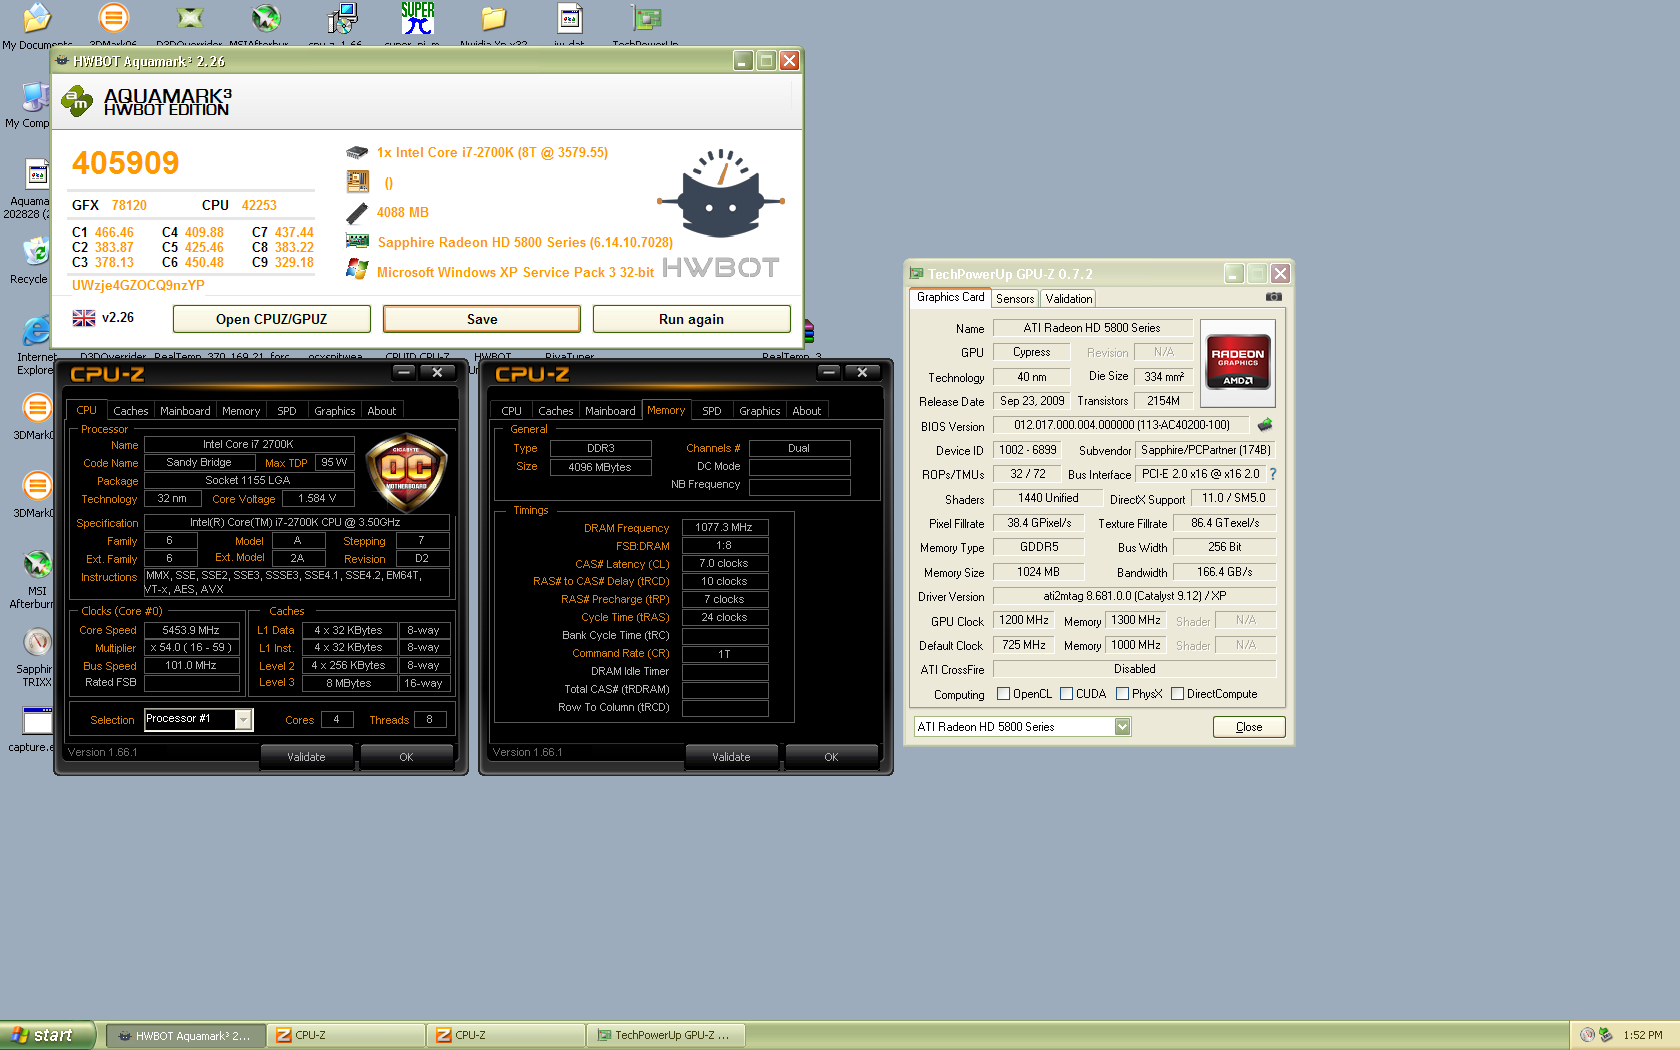
Task: Enable the DirectCompute checkbox
Action: pyautogui.click(x=1177, y=694)
